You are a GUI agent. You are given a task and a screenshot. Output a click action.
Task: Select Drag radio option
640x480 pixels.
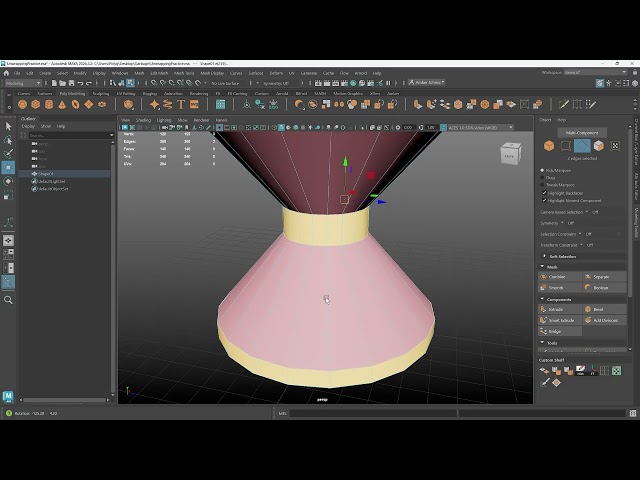tap(542, 178)
